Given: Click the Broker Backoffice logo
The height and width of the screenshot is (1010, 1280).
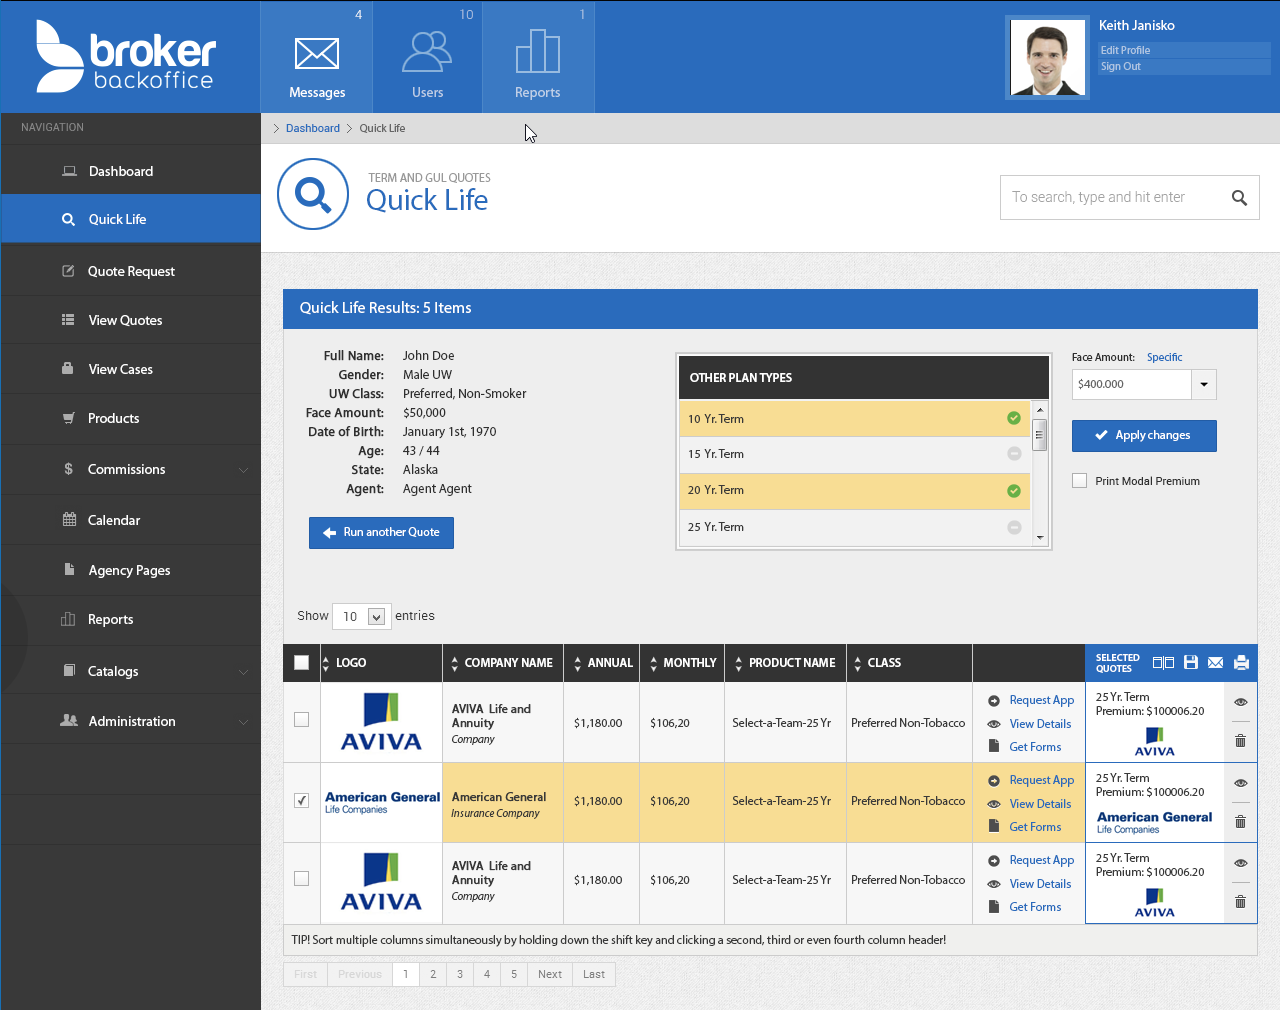Looking at the screenshot, I should click(126, 56).
